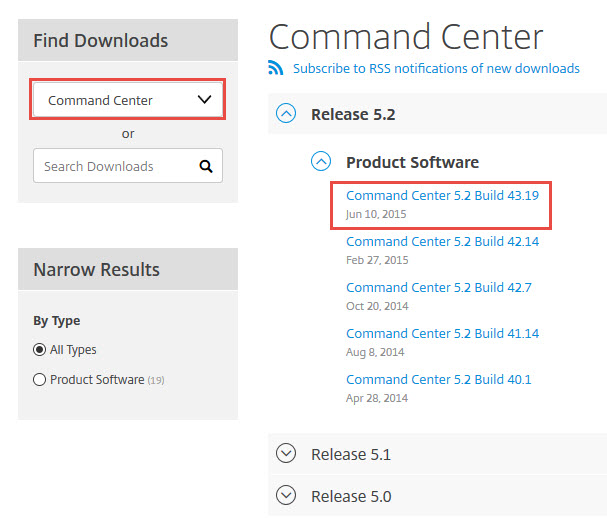Click the Find Downloads panel heading
Screen dimensions: 607x518
tap(101, 41)
